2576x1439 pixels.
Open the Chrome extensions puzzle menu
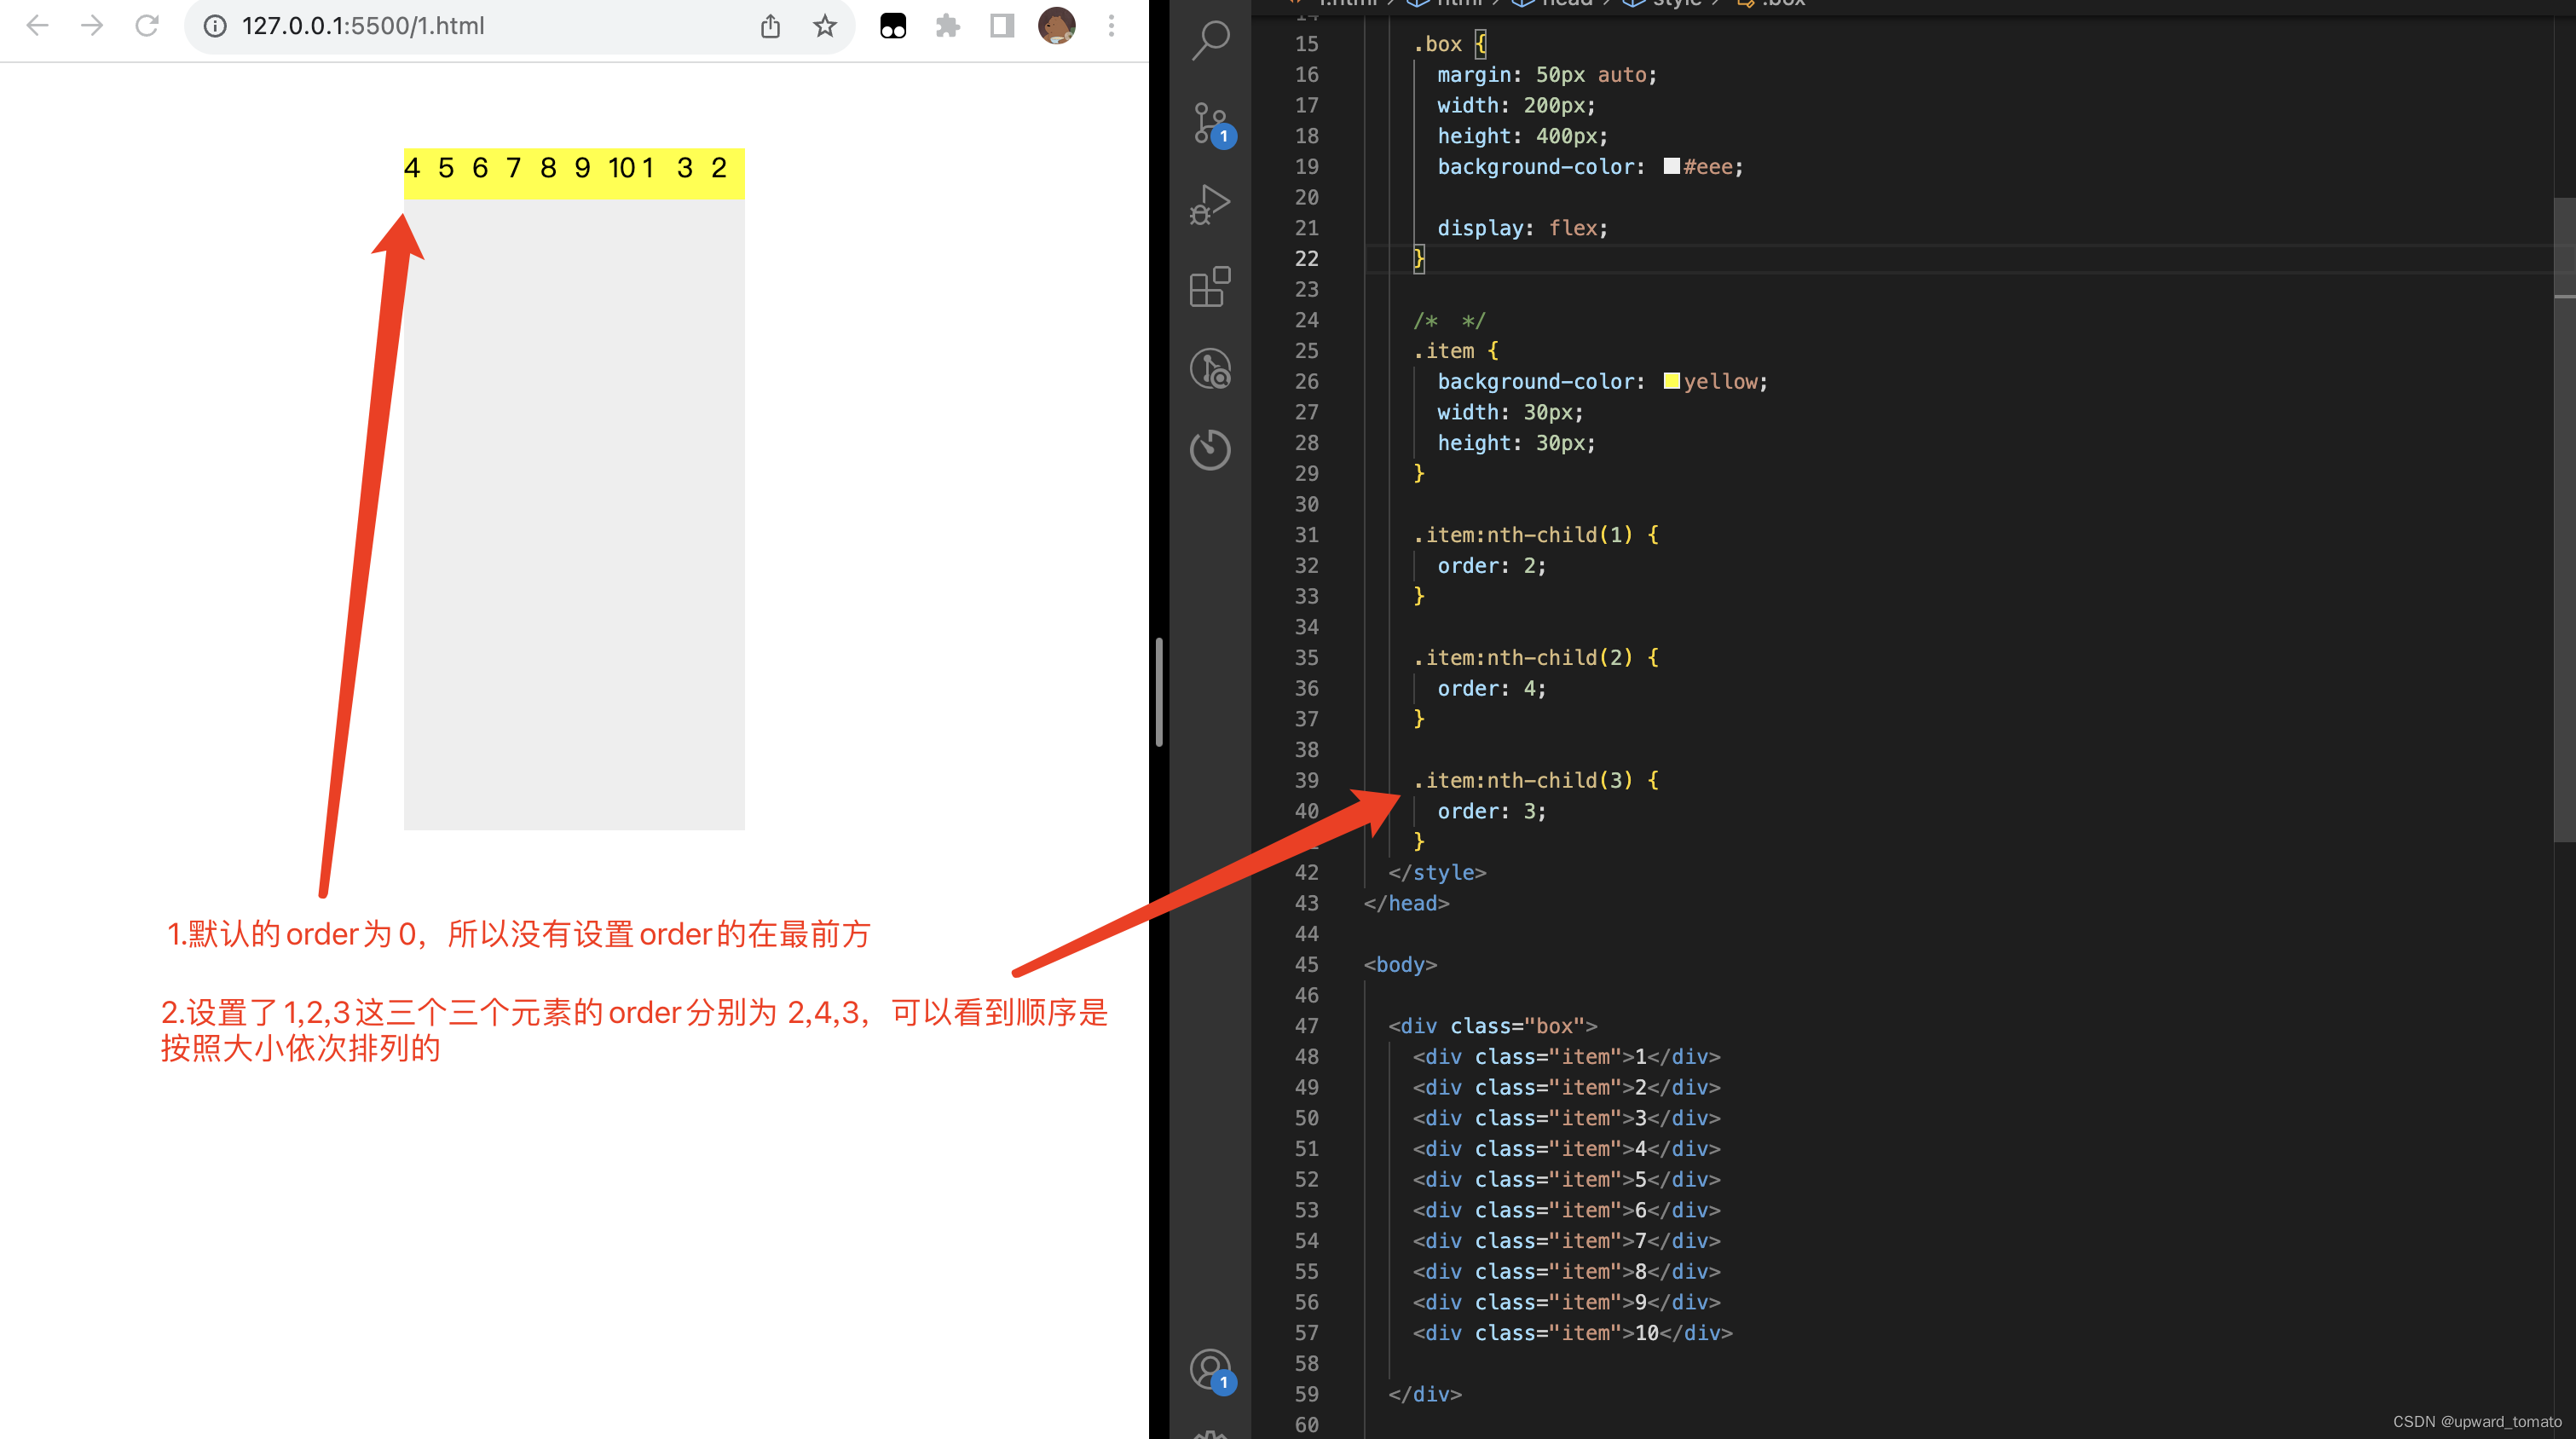coord(948,26)
